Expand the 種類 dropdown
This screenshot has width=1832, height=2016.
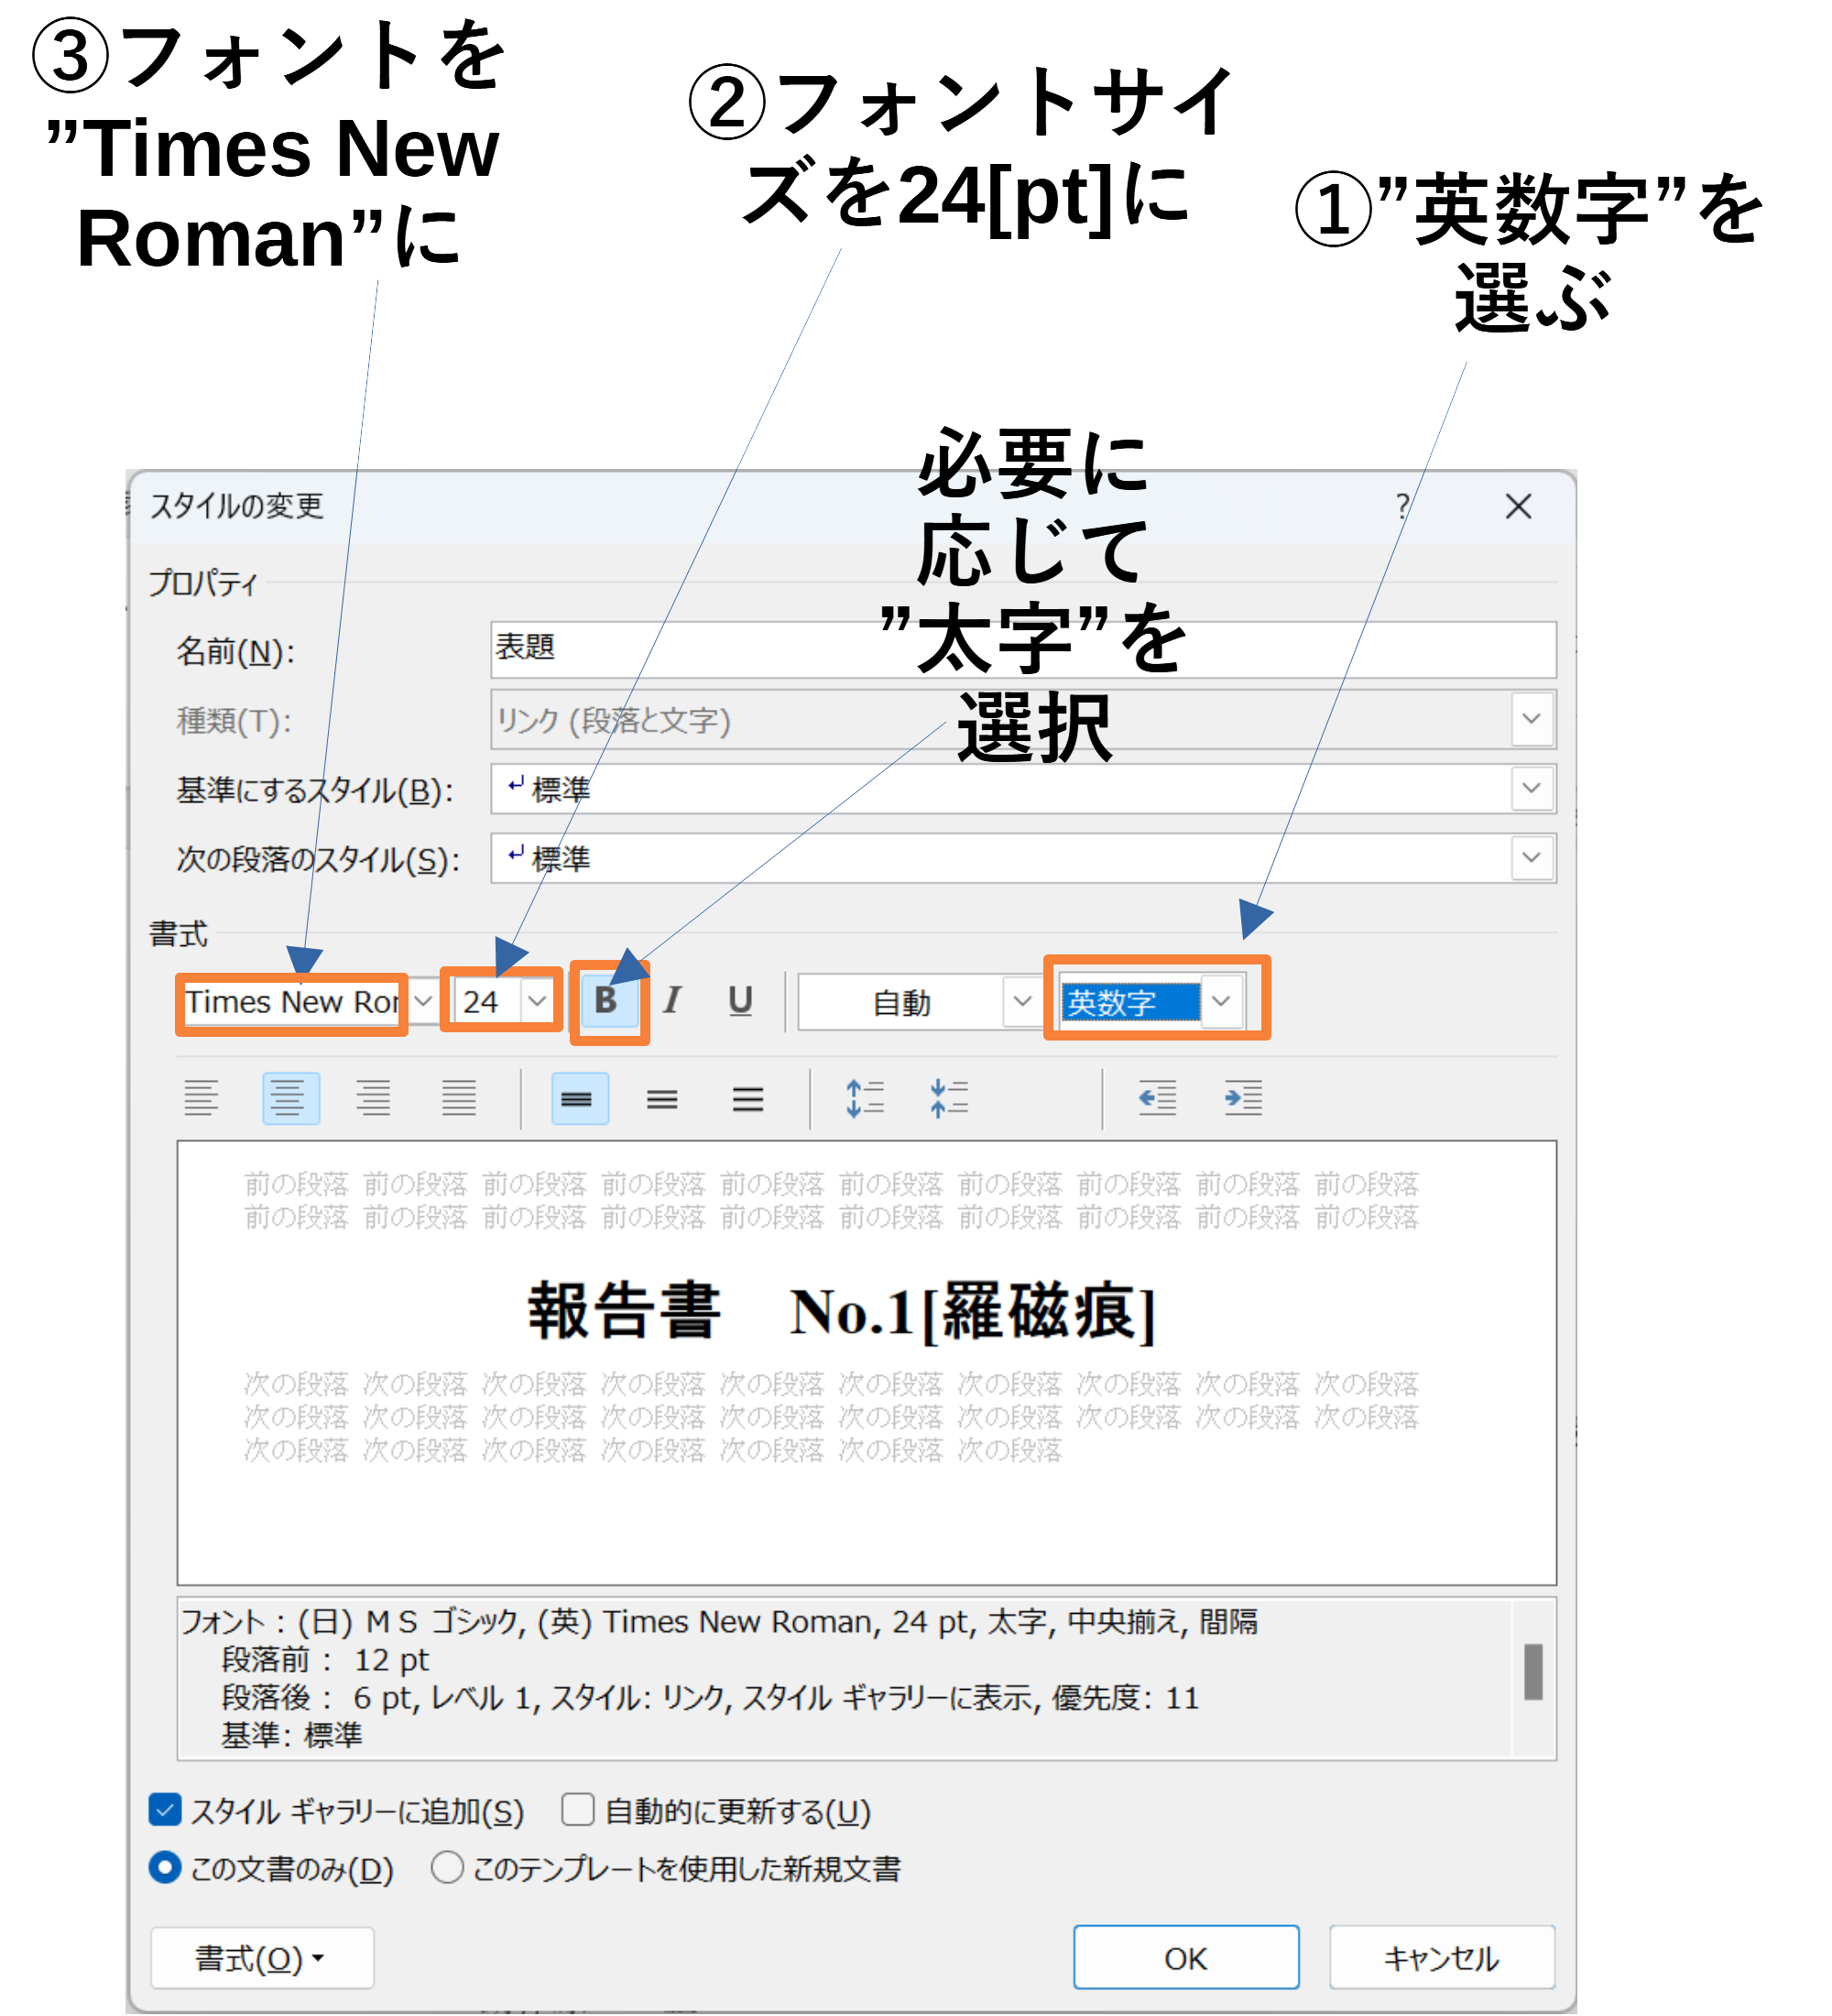click(1532, 720)
